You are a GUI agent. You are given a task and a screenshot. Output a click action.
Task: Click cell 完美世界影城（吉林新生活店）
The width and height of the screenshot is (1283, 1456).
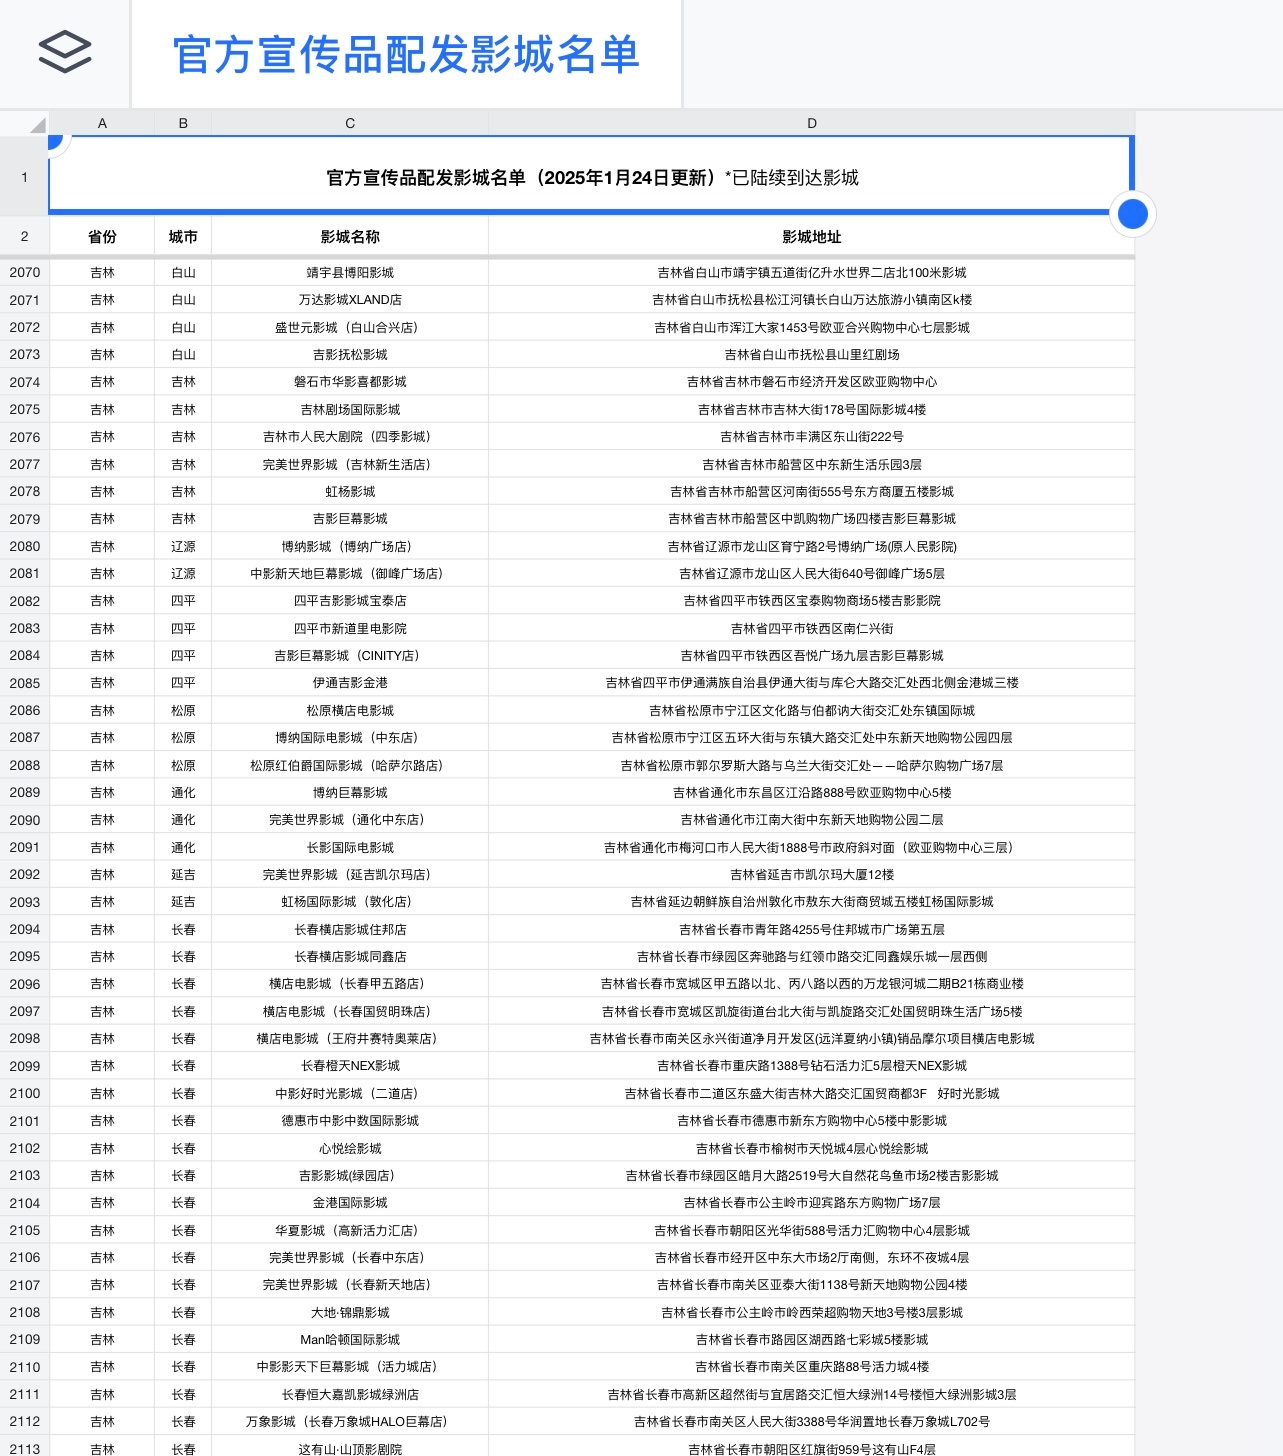tap(350, 464)
